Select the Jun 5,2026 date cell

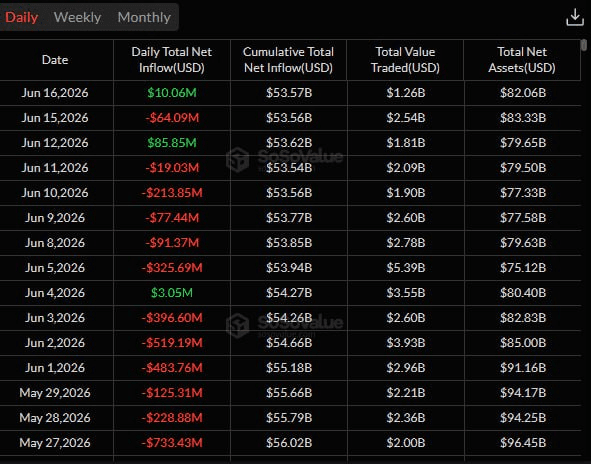(x=55, y=268)
